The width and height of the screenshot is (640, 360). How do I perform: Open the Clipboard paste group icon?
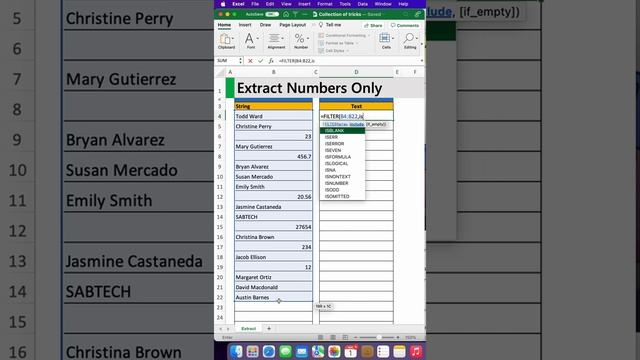226,39
